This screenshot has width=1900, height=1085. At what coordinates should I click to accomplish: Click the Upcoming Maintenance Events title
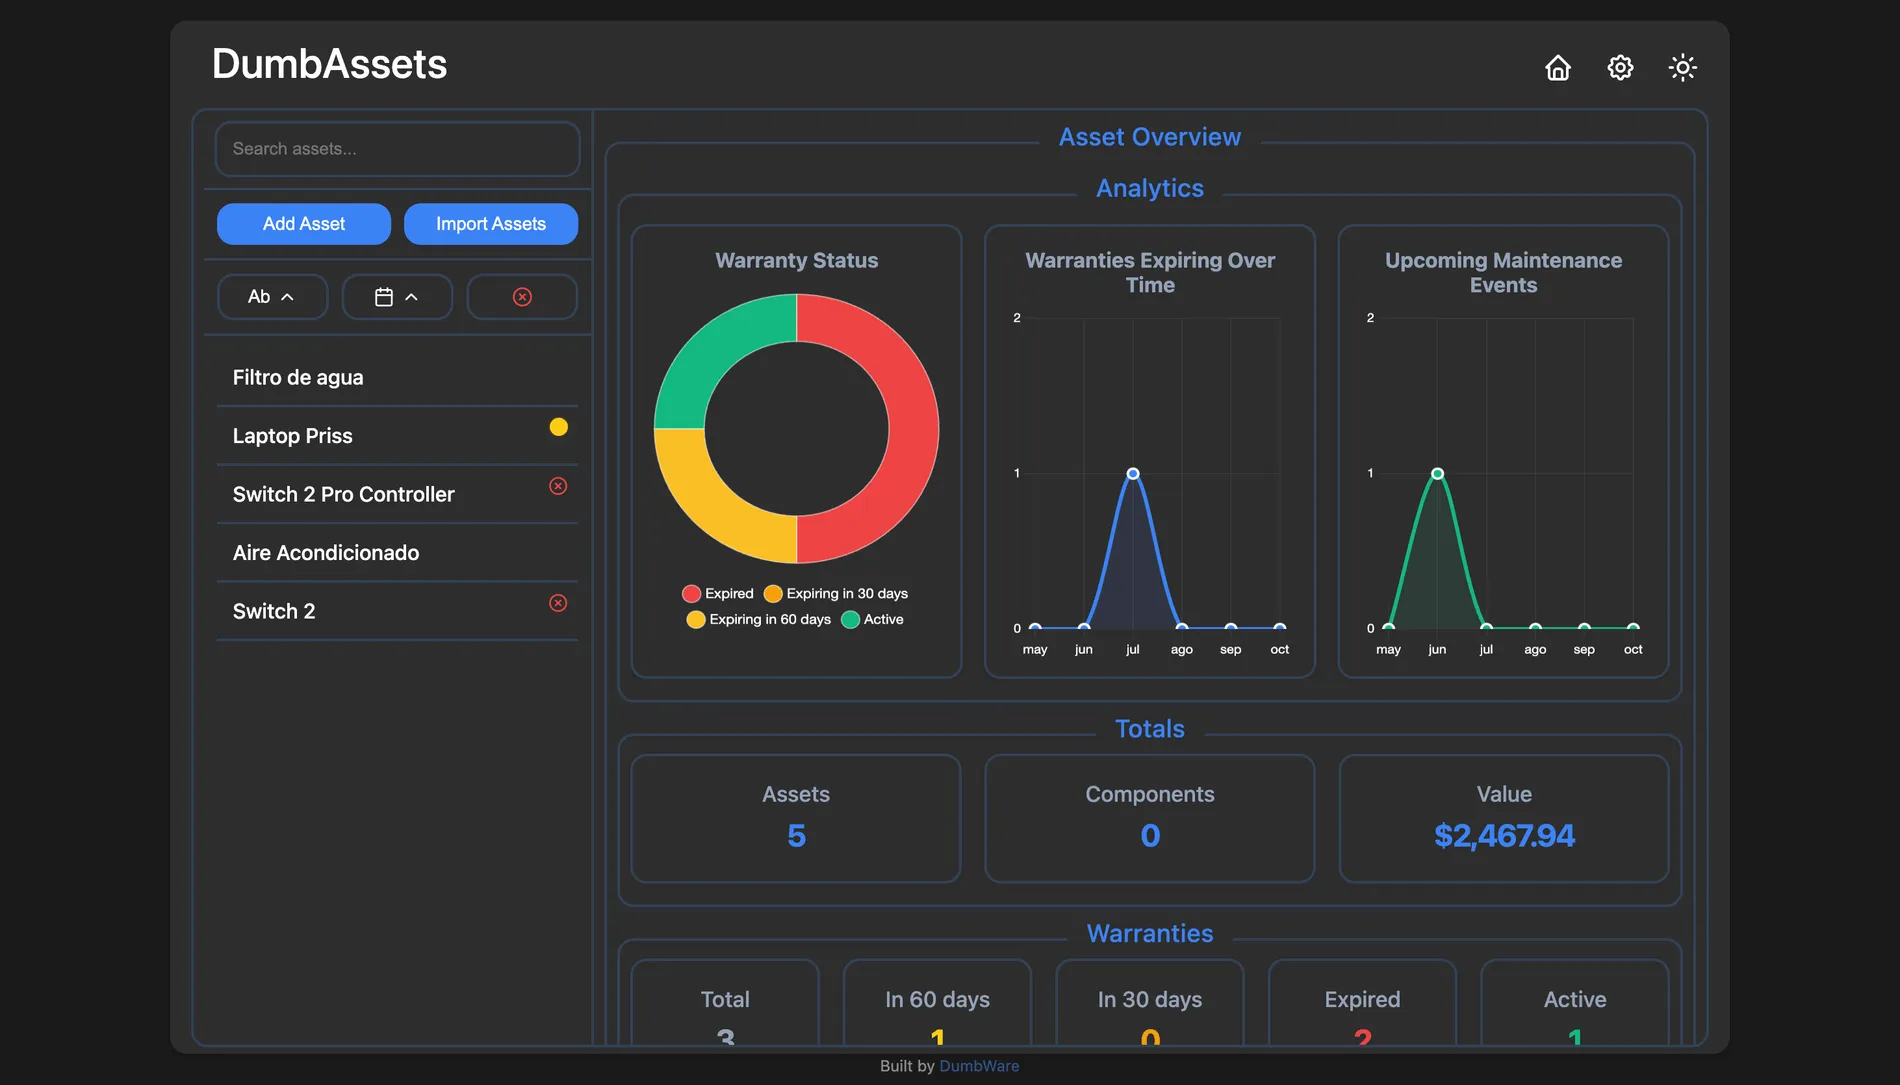tap(1504, 273)
